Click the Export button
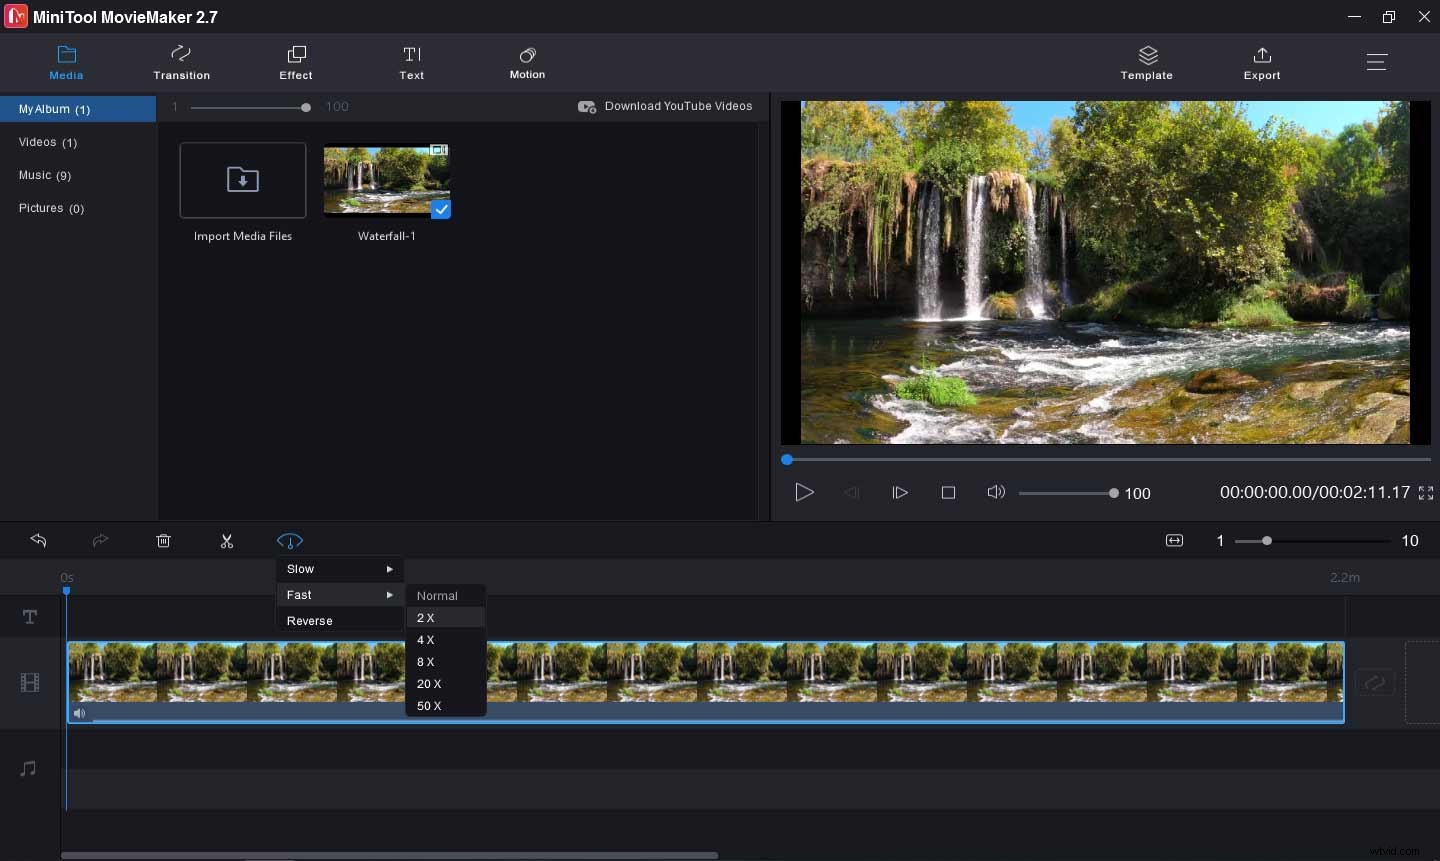Screen dimensions: 1440x861 tap(1261, 62)
